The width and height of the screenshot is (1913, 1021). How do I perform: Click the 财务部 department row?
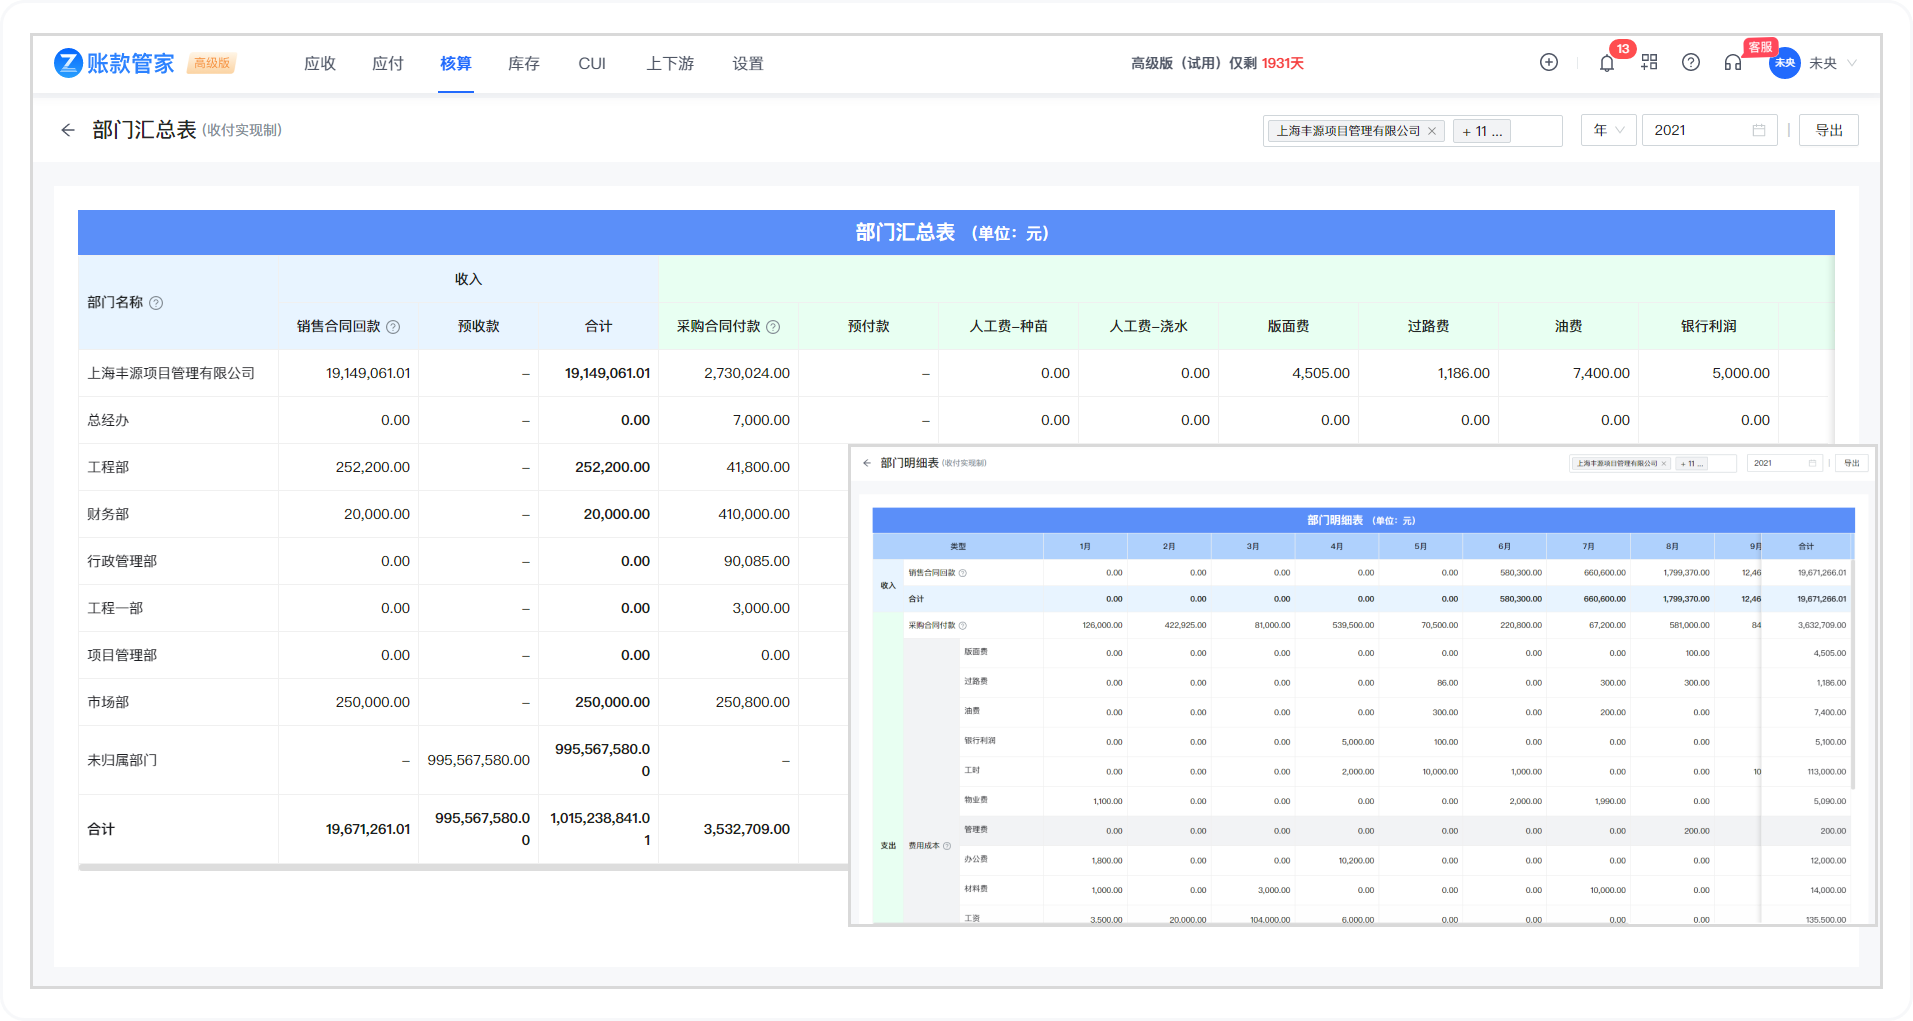coord(108,514)
